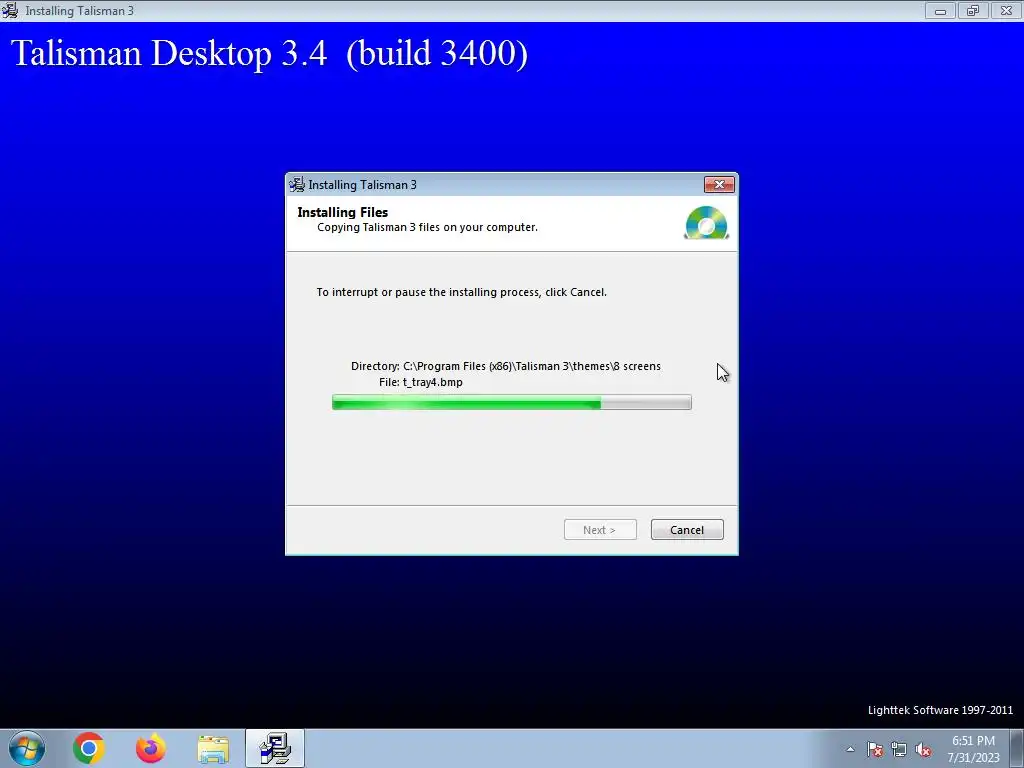Click the Cancel button in installer

[687, 530]
